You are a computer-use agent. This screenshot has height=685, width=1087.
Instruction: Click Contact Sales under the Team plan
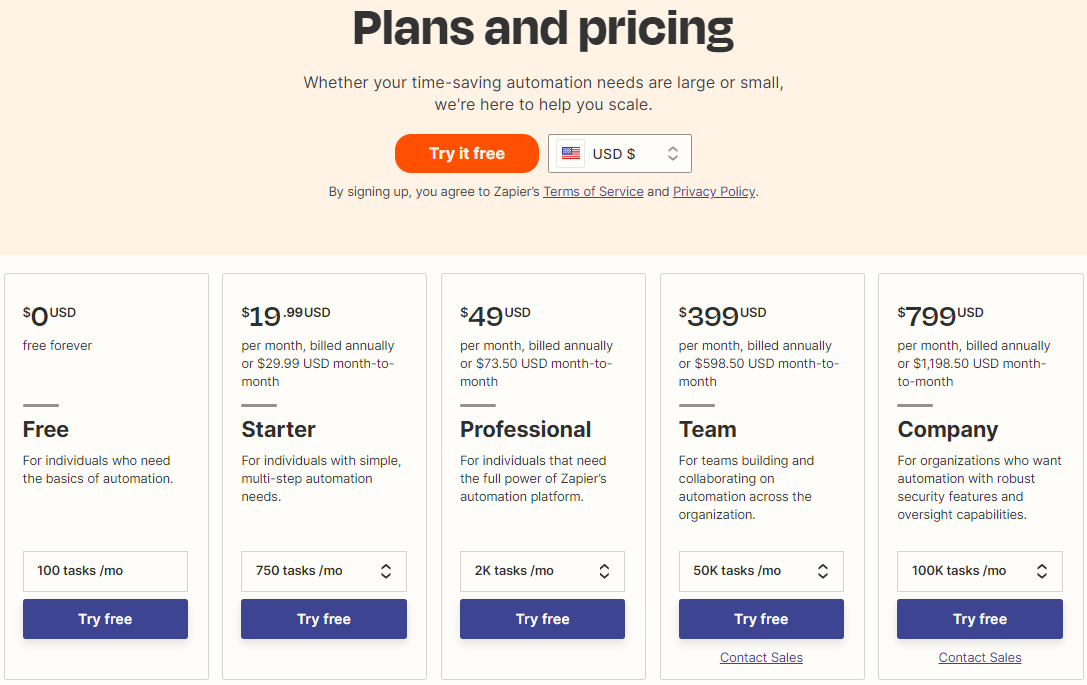[761, 657]
